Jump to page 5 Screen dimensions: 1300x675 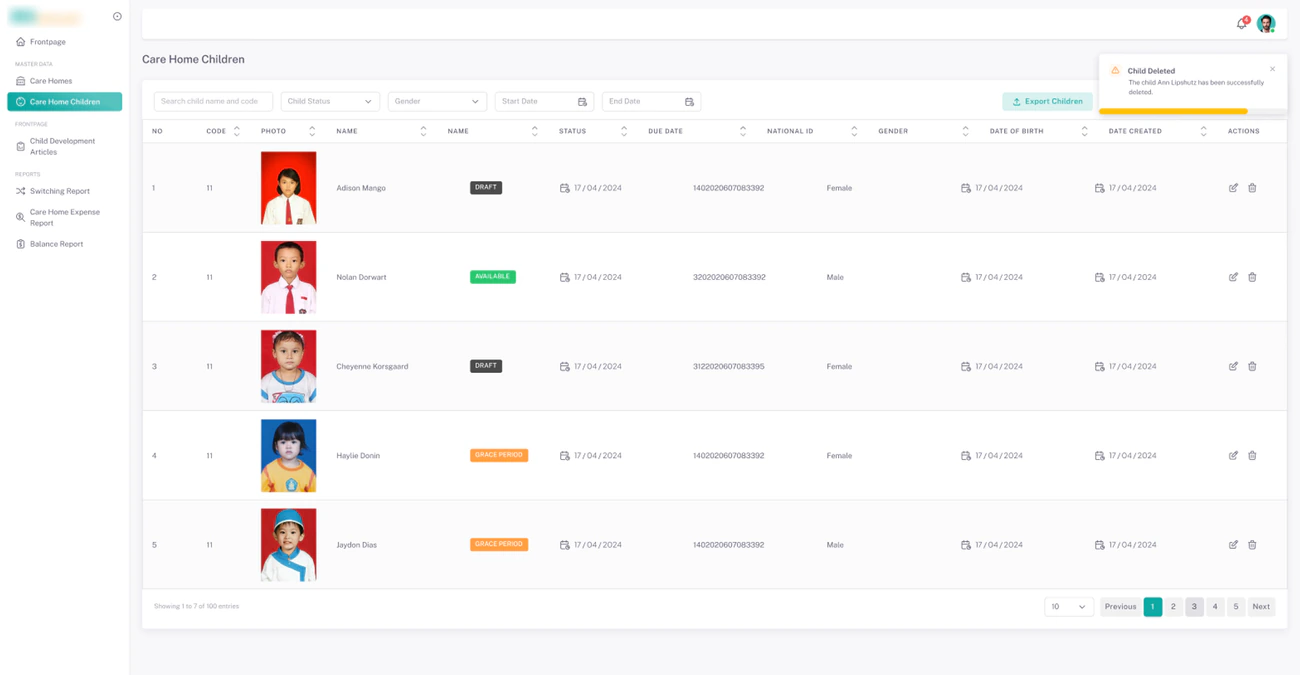[1236, 607]
